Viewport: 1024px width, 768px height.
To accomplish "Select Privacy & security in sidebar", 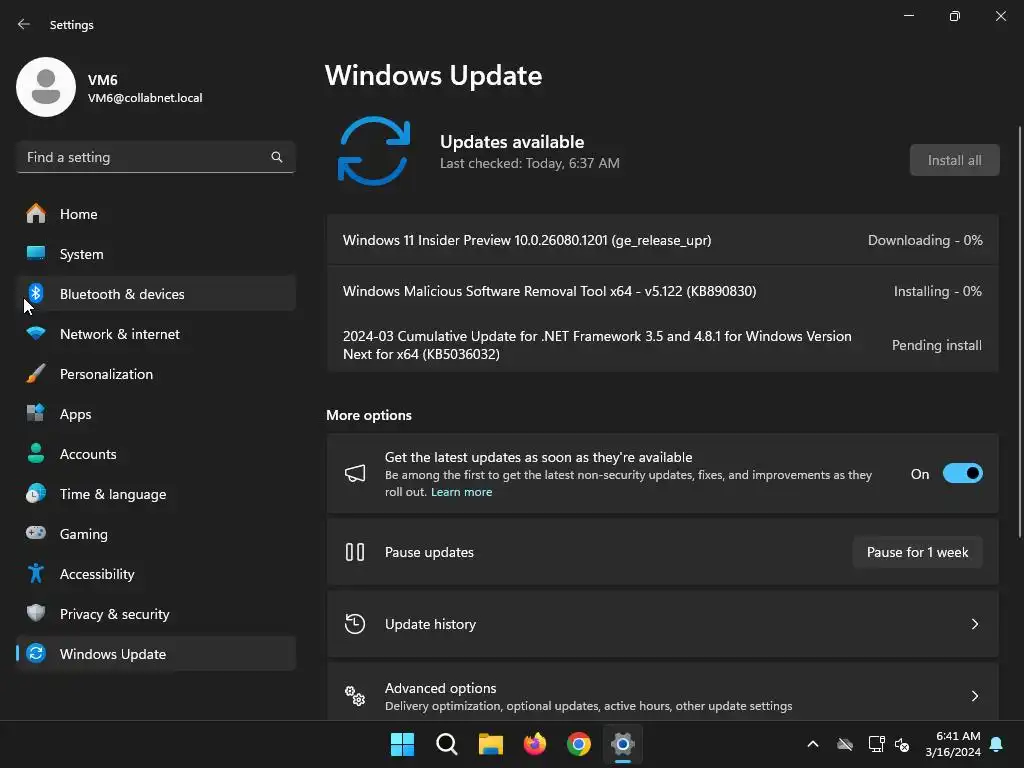I will click(x=156, y=613).
